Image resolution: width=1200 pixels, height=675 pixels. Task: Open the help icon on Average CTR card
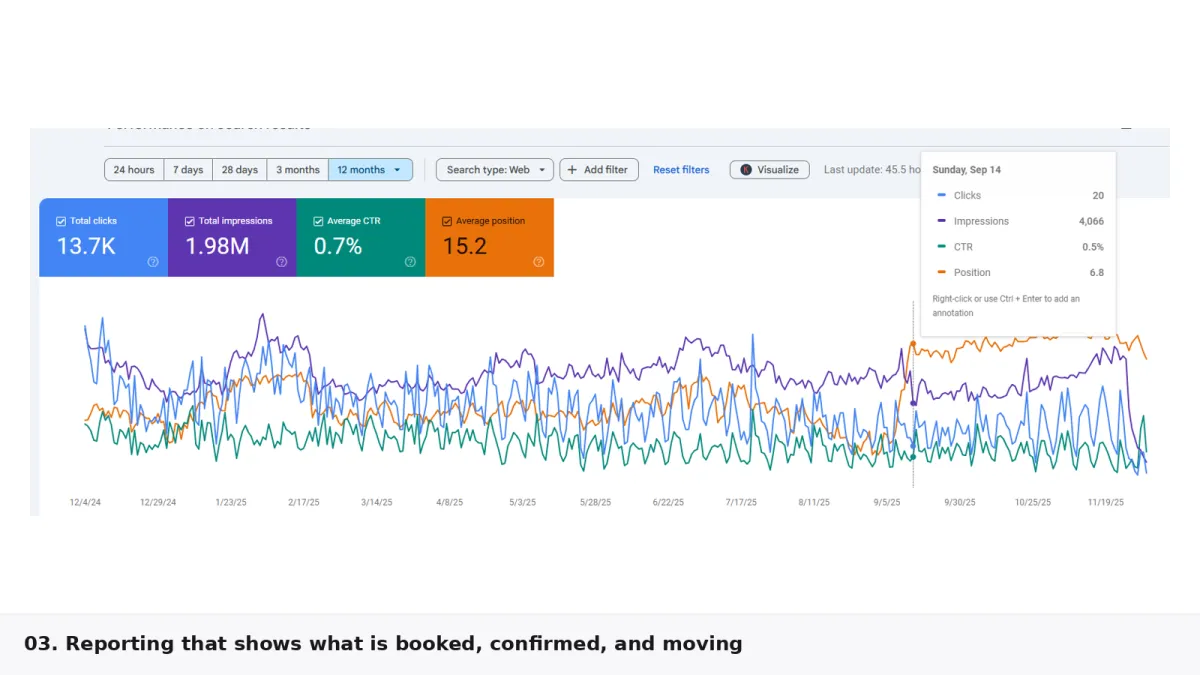(410, 262)
